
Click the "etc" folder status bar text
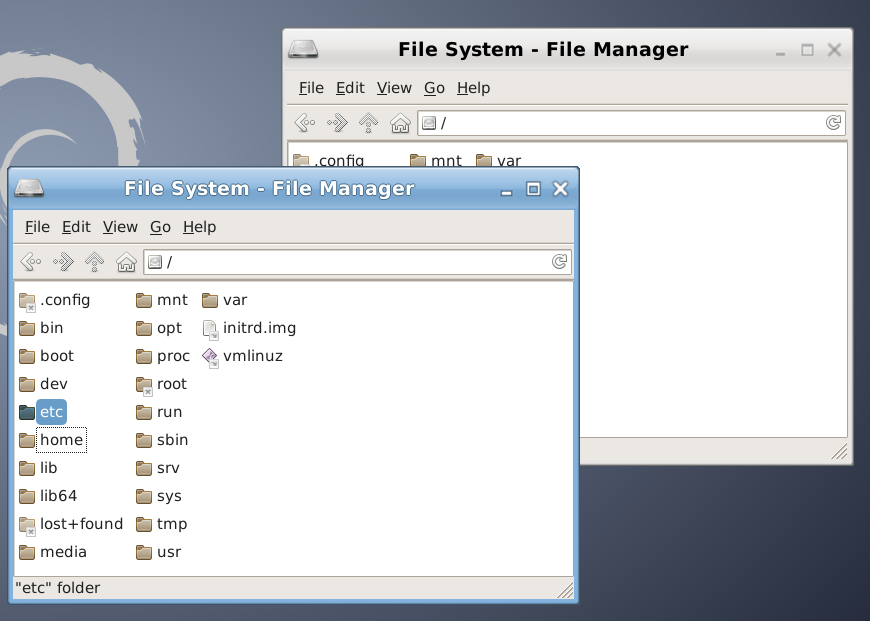coord(58,588)
